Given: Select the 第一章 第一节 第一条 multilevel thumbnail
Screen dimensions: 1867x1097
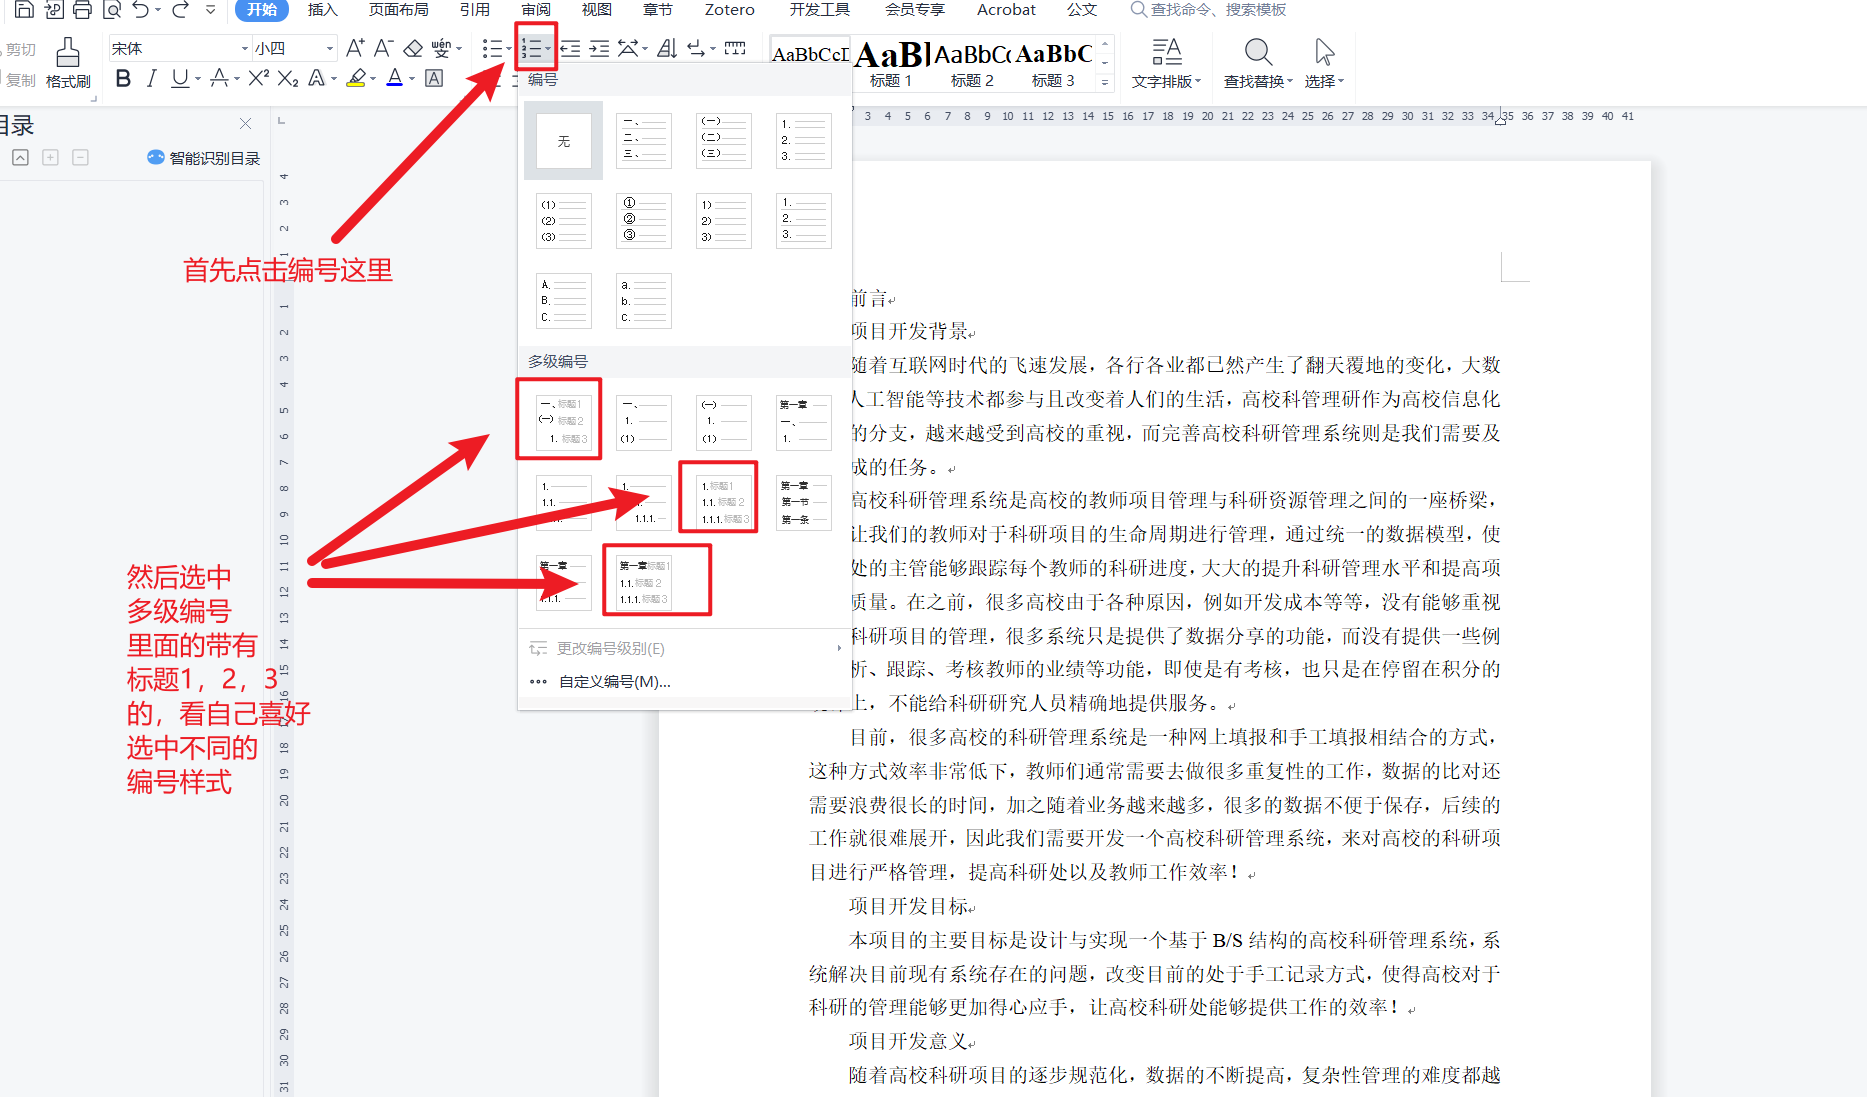Looking at the screenshot, I should [x=803, y=502].
